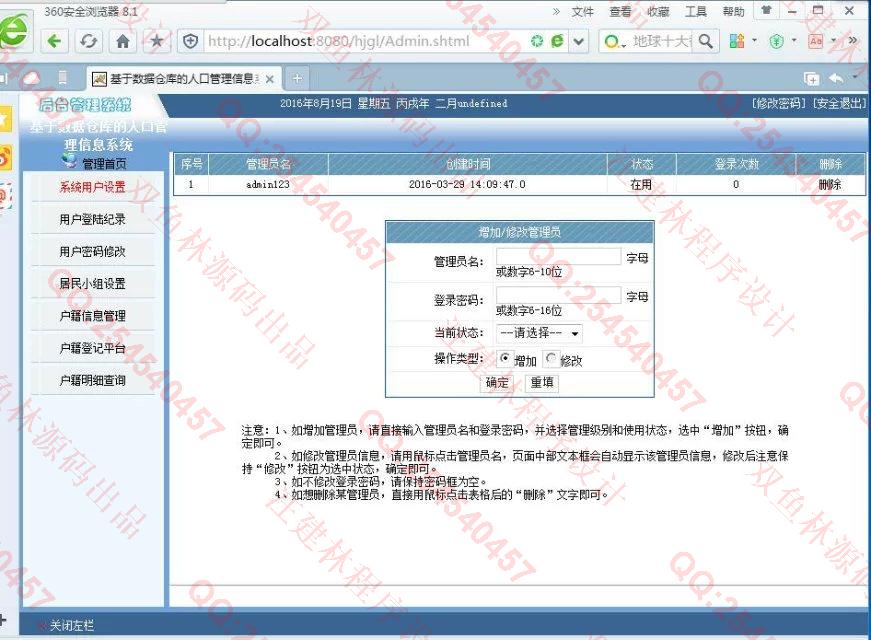Click the 创建时间 column header
The image size is (871, 640).
pos(468,164)
